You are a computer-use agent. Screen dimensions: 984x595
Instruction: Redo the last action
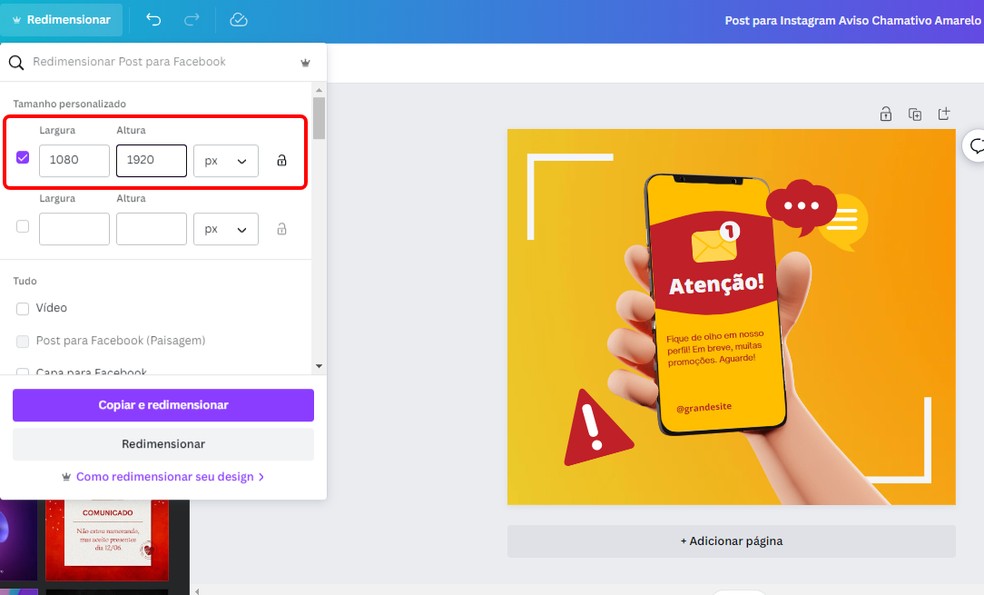pos(194,19)
